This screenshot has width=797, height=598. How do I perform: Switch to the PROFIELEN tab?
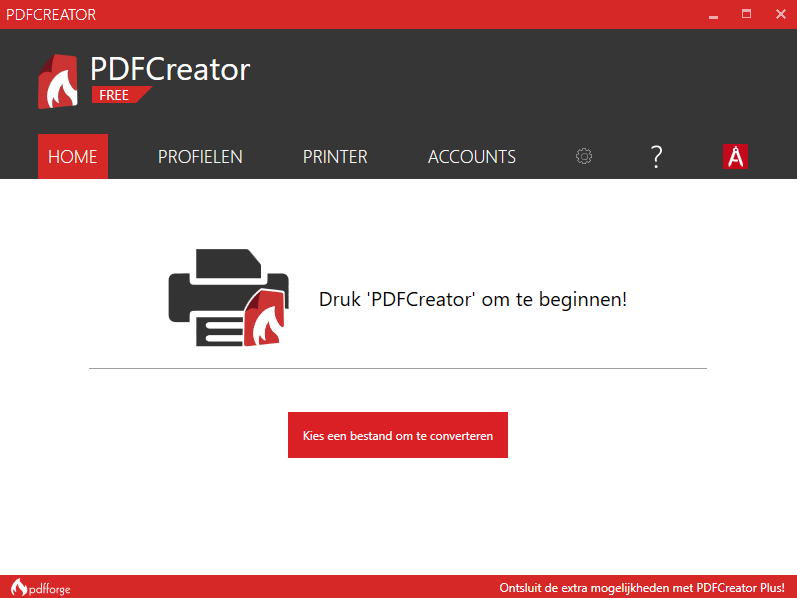200,157
